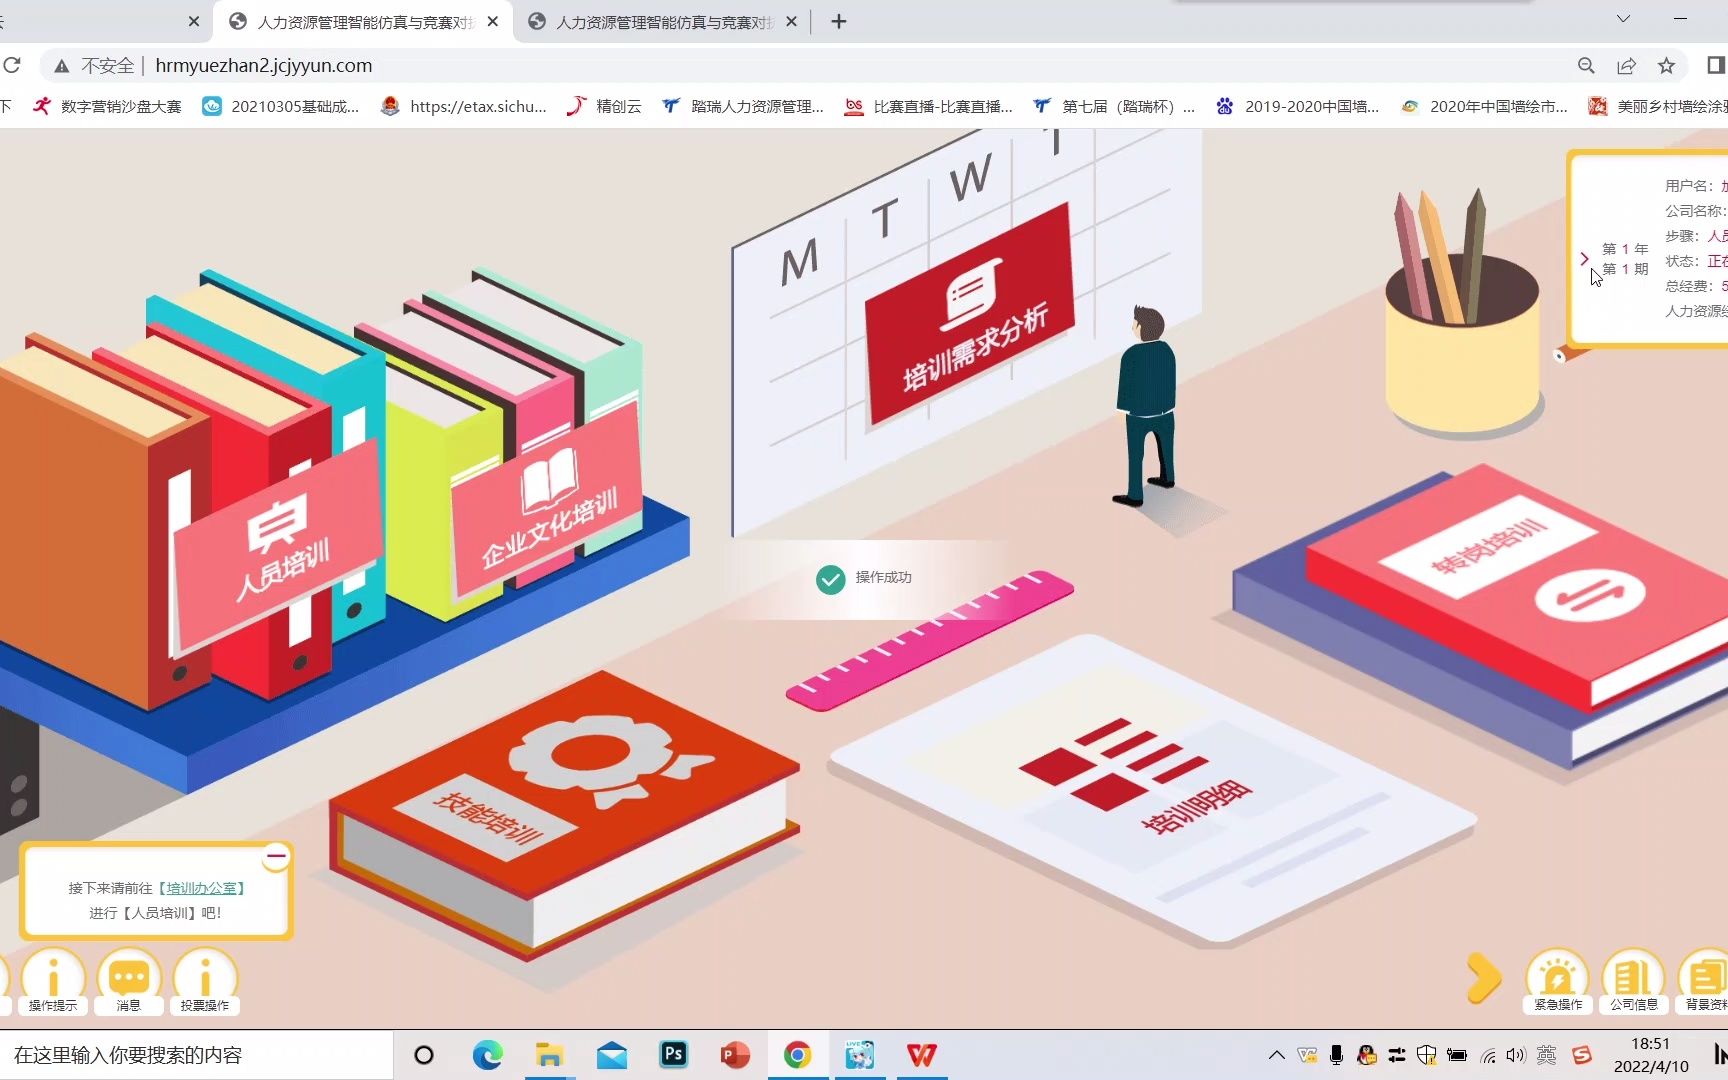Screen dimensions: 1728x1080
Task: Open the 投票操作 icon
Action: coord(205,981)
